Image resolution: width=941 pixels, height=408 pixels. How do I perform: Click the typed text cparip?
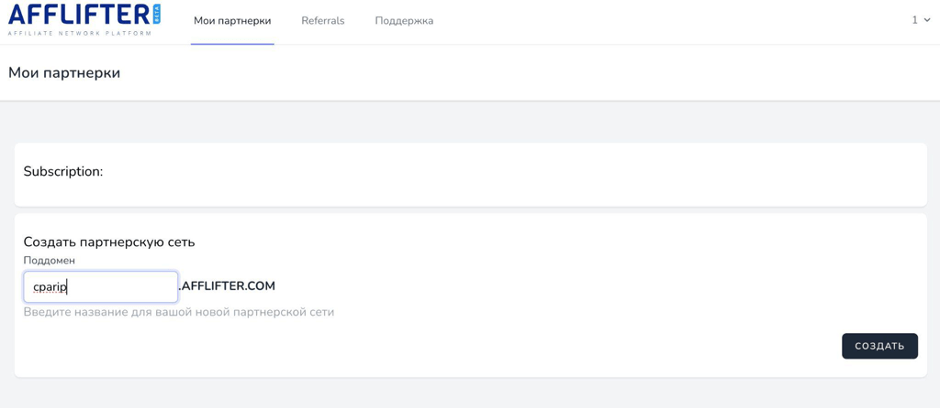(50, 287)
